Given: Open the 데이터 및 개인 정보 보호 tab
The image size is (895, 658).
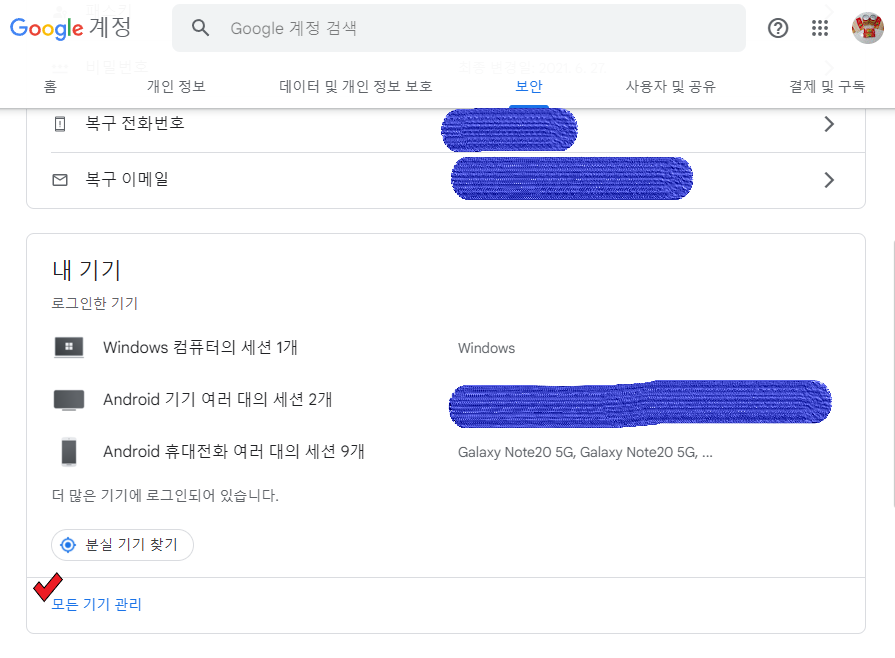Looking at the screenshot, I should click(x=355, y=86).
